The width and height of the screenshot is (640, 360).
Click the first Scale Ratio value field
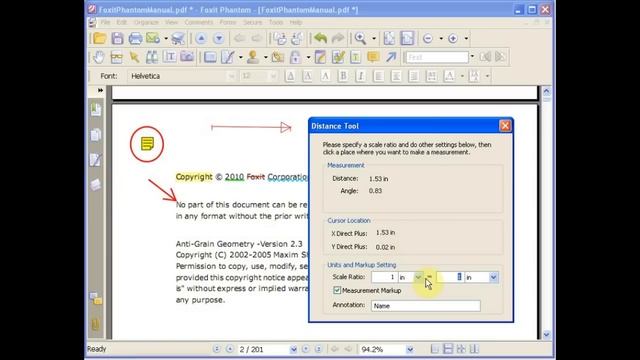(x=384, y=277)
